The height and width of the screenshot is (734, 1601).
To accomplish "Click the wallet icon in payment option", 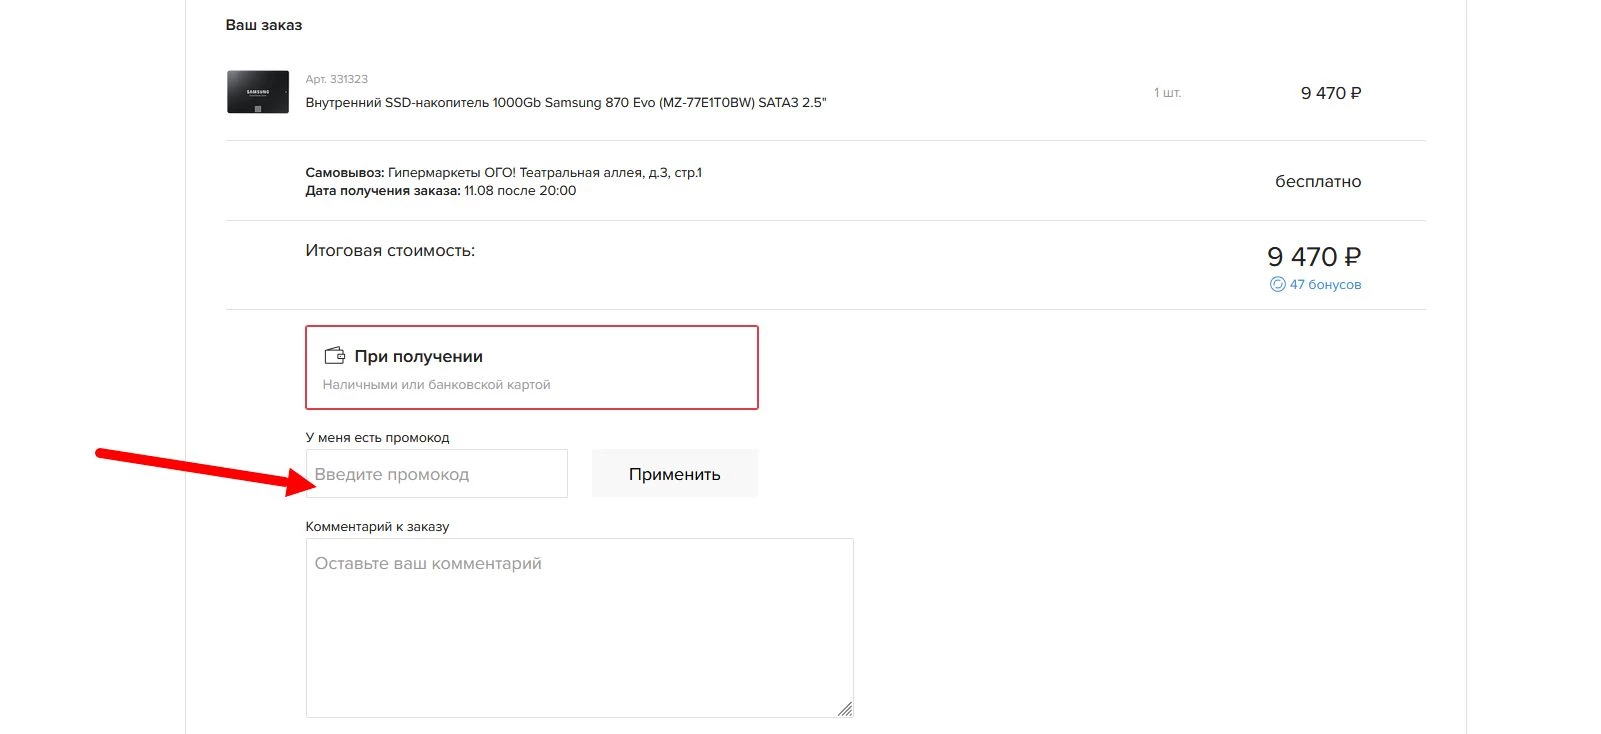I will pyautogui.click(x=335, y=356).
